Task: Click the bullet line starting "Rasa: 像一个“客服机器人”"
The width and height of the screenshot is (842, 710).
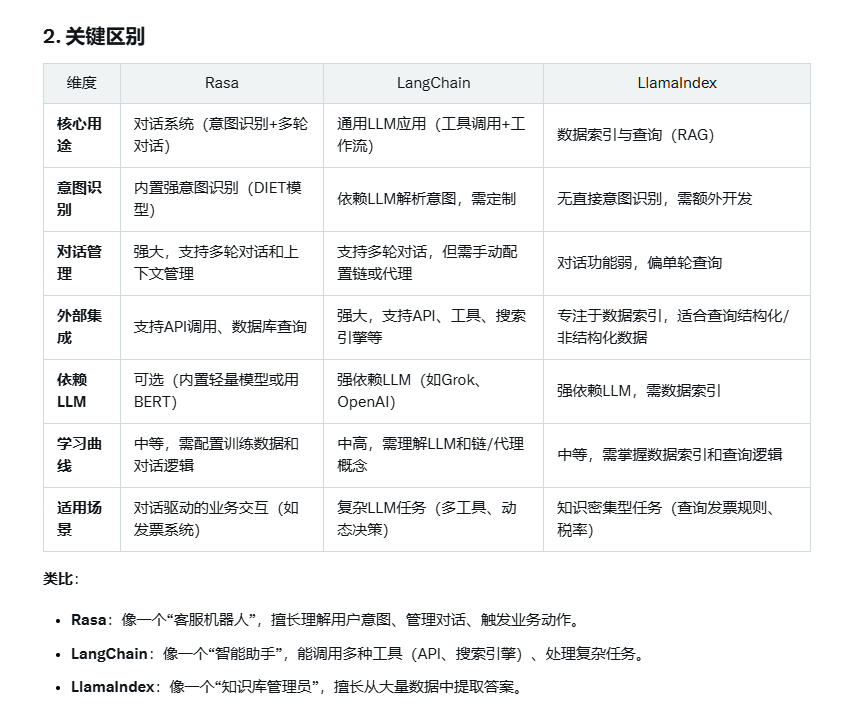Action: [x=326, y=620]
